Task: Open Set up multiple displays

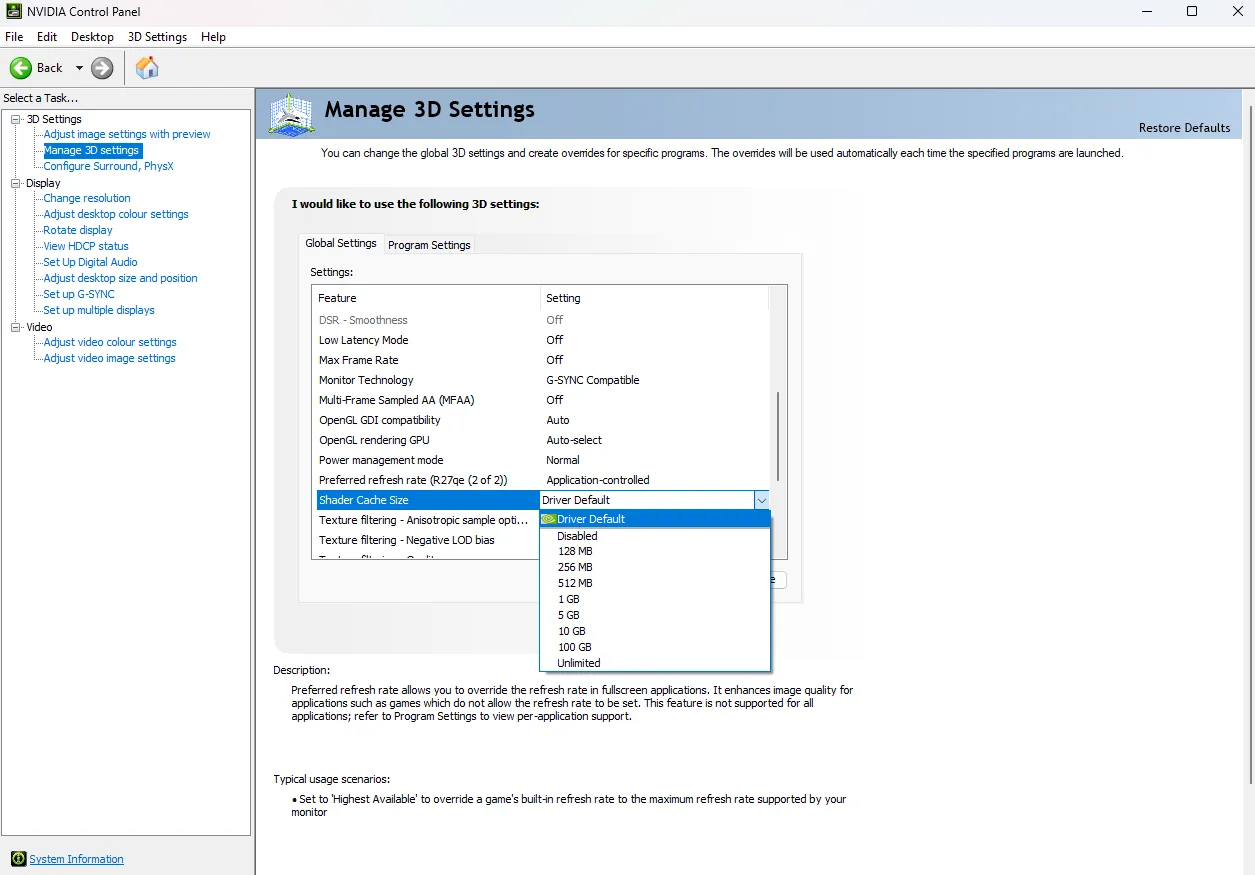Action: pyautogui.click(x=99, y=310)
